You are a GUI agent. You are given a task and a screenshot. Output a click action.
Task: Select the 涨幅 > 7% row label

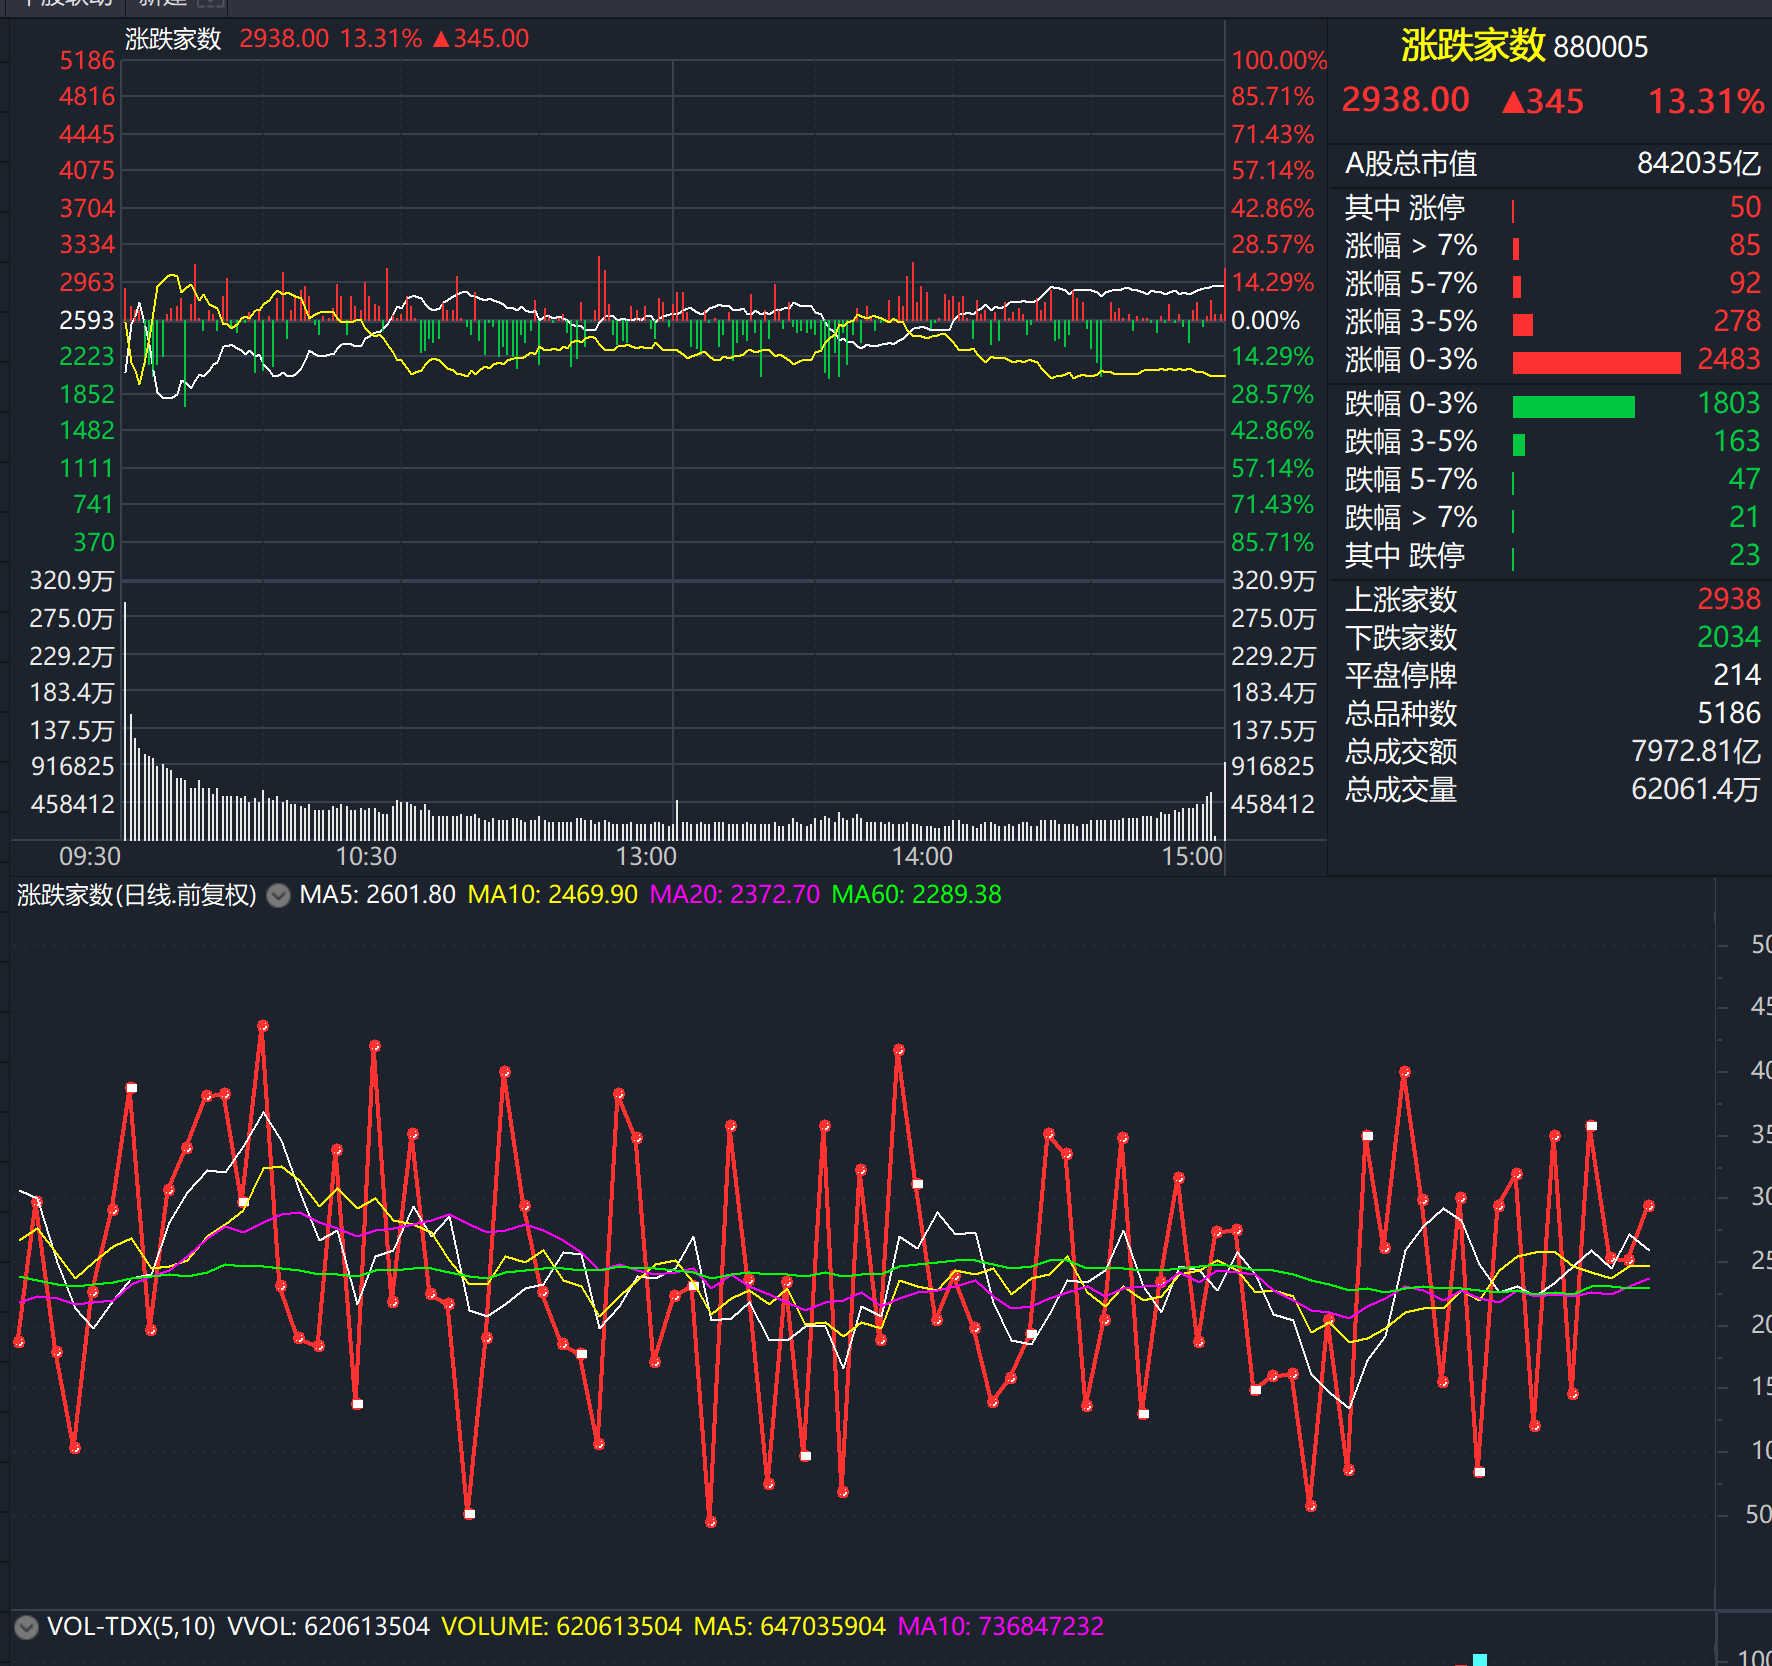click(1411, 245)
